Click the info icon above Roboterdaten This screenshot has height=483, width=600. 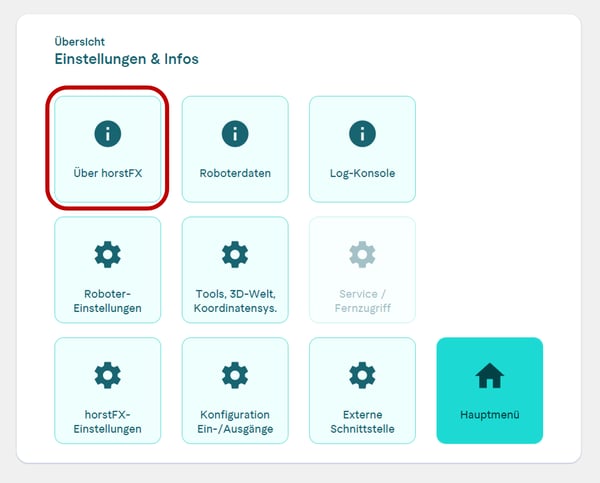tap(235, 133)
